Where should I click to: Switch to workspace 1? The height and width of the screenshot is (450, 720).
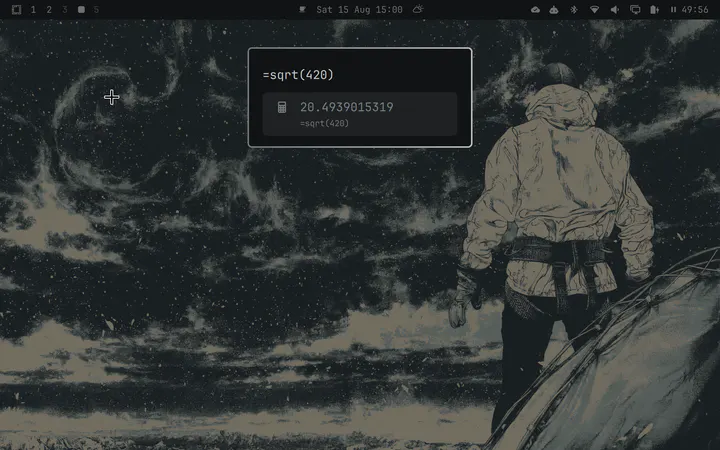(x=33, y=10)
